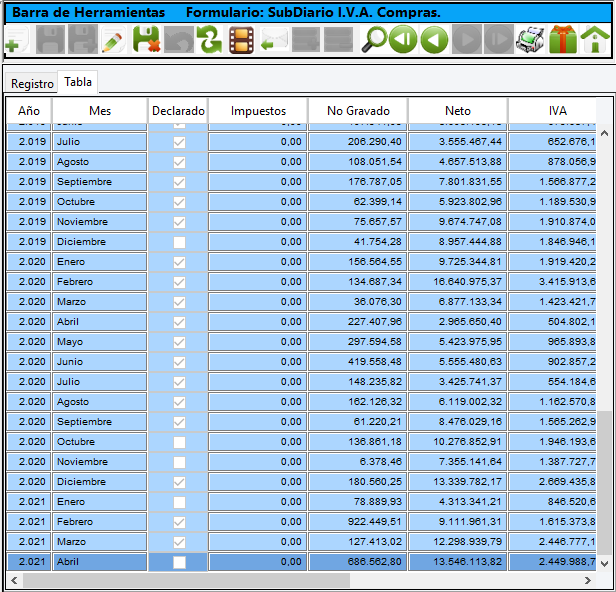Click the vertical scrollbar down arrow
Viewport: 616px width, 592px height.
click(x=603, y=564)
